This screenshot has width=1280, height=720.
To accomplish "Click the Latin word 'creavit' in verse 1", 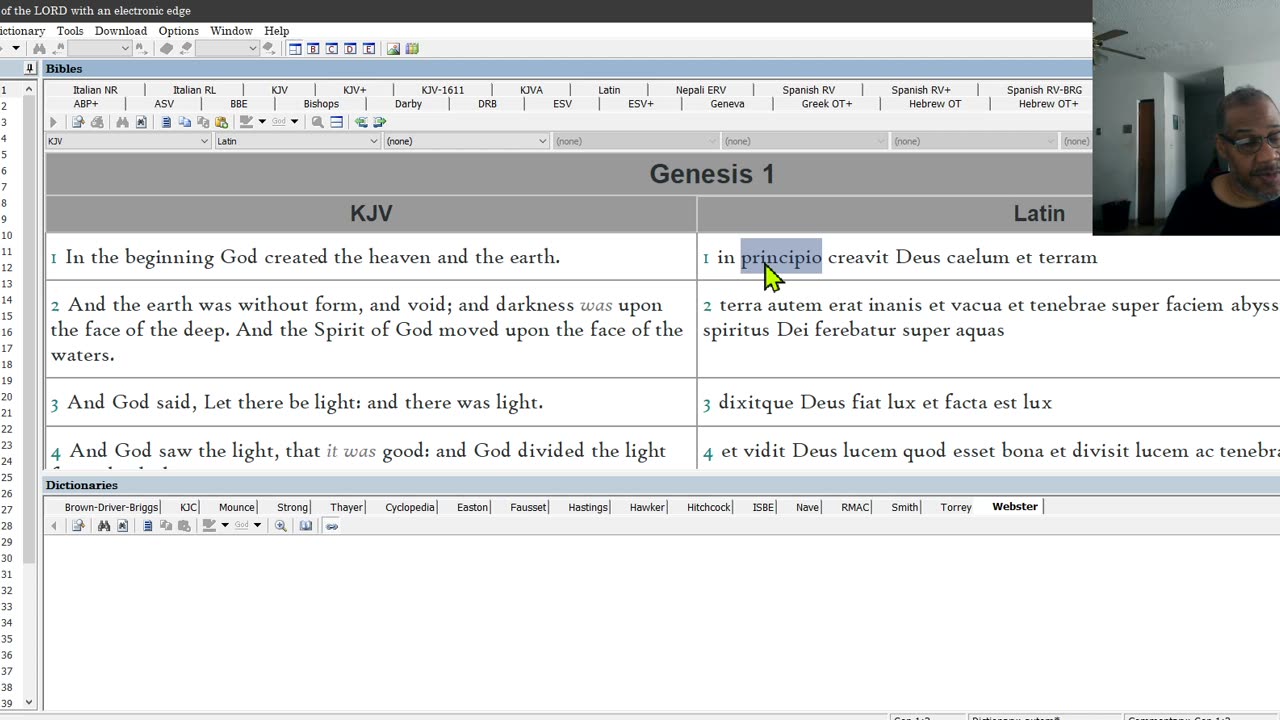I will pyautogui.click(x=858, y=257).
